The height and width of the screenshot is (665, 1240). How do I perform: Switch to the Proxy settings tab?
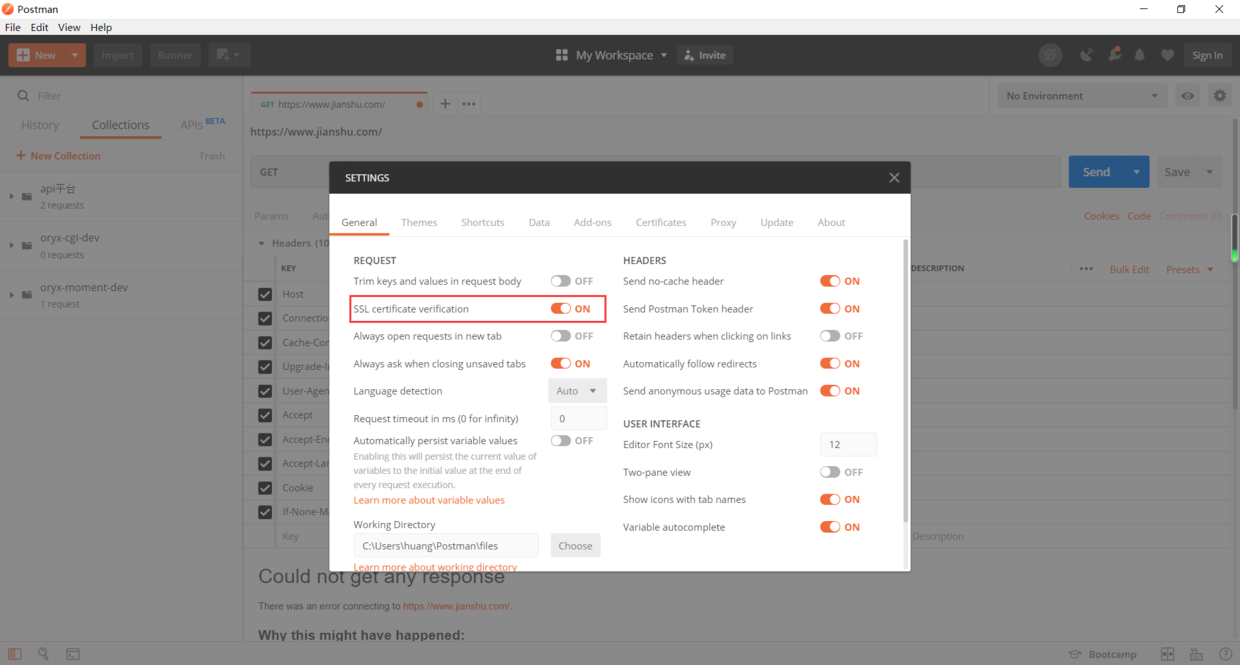tap(723, 222)
